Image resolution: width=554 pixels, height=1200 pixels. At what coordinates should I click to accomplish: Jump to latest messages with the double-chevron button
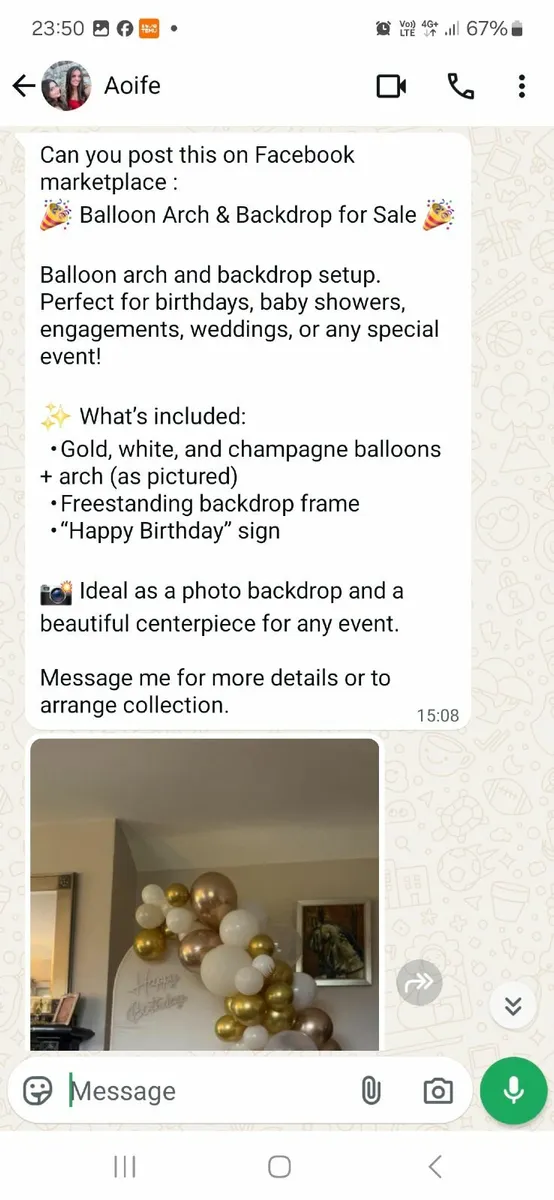[513, 1005]
